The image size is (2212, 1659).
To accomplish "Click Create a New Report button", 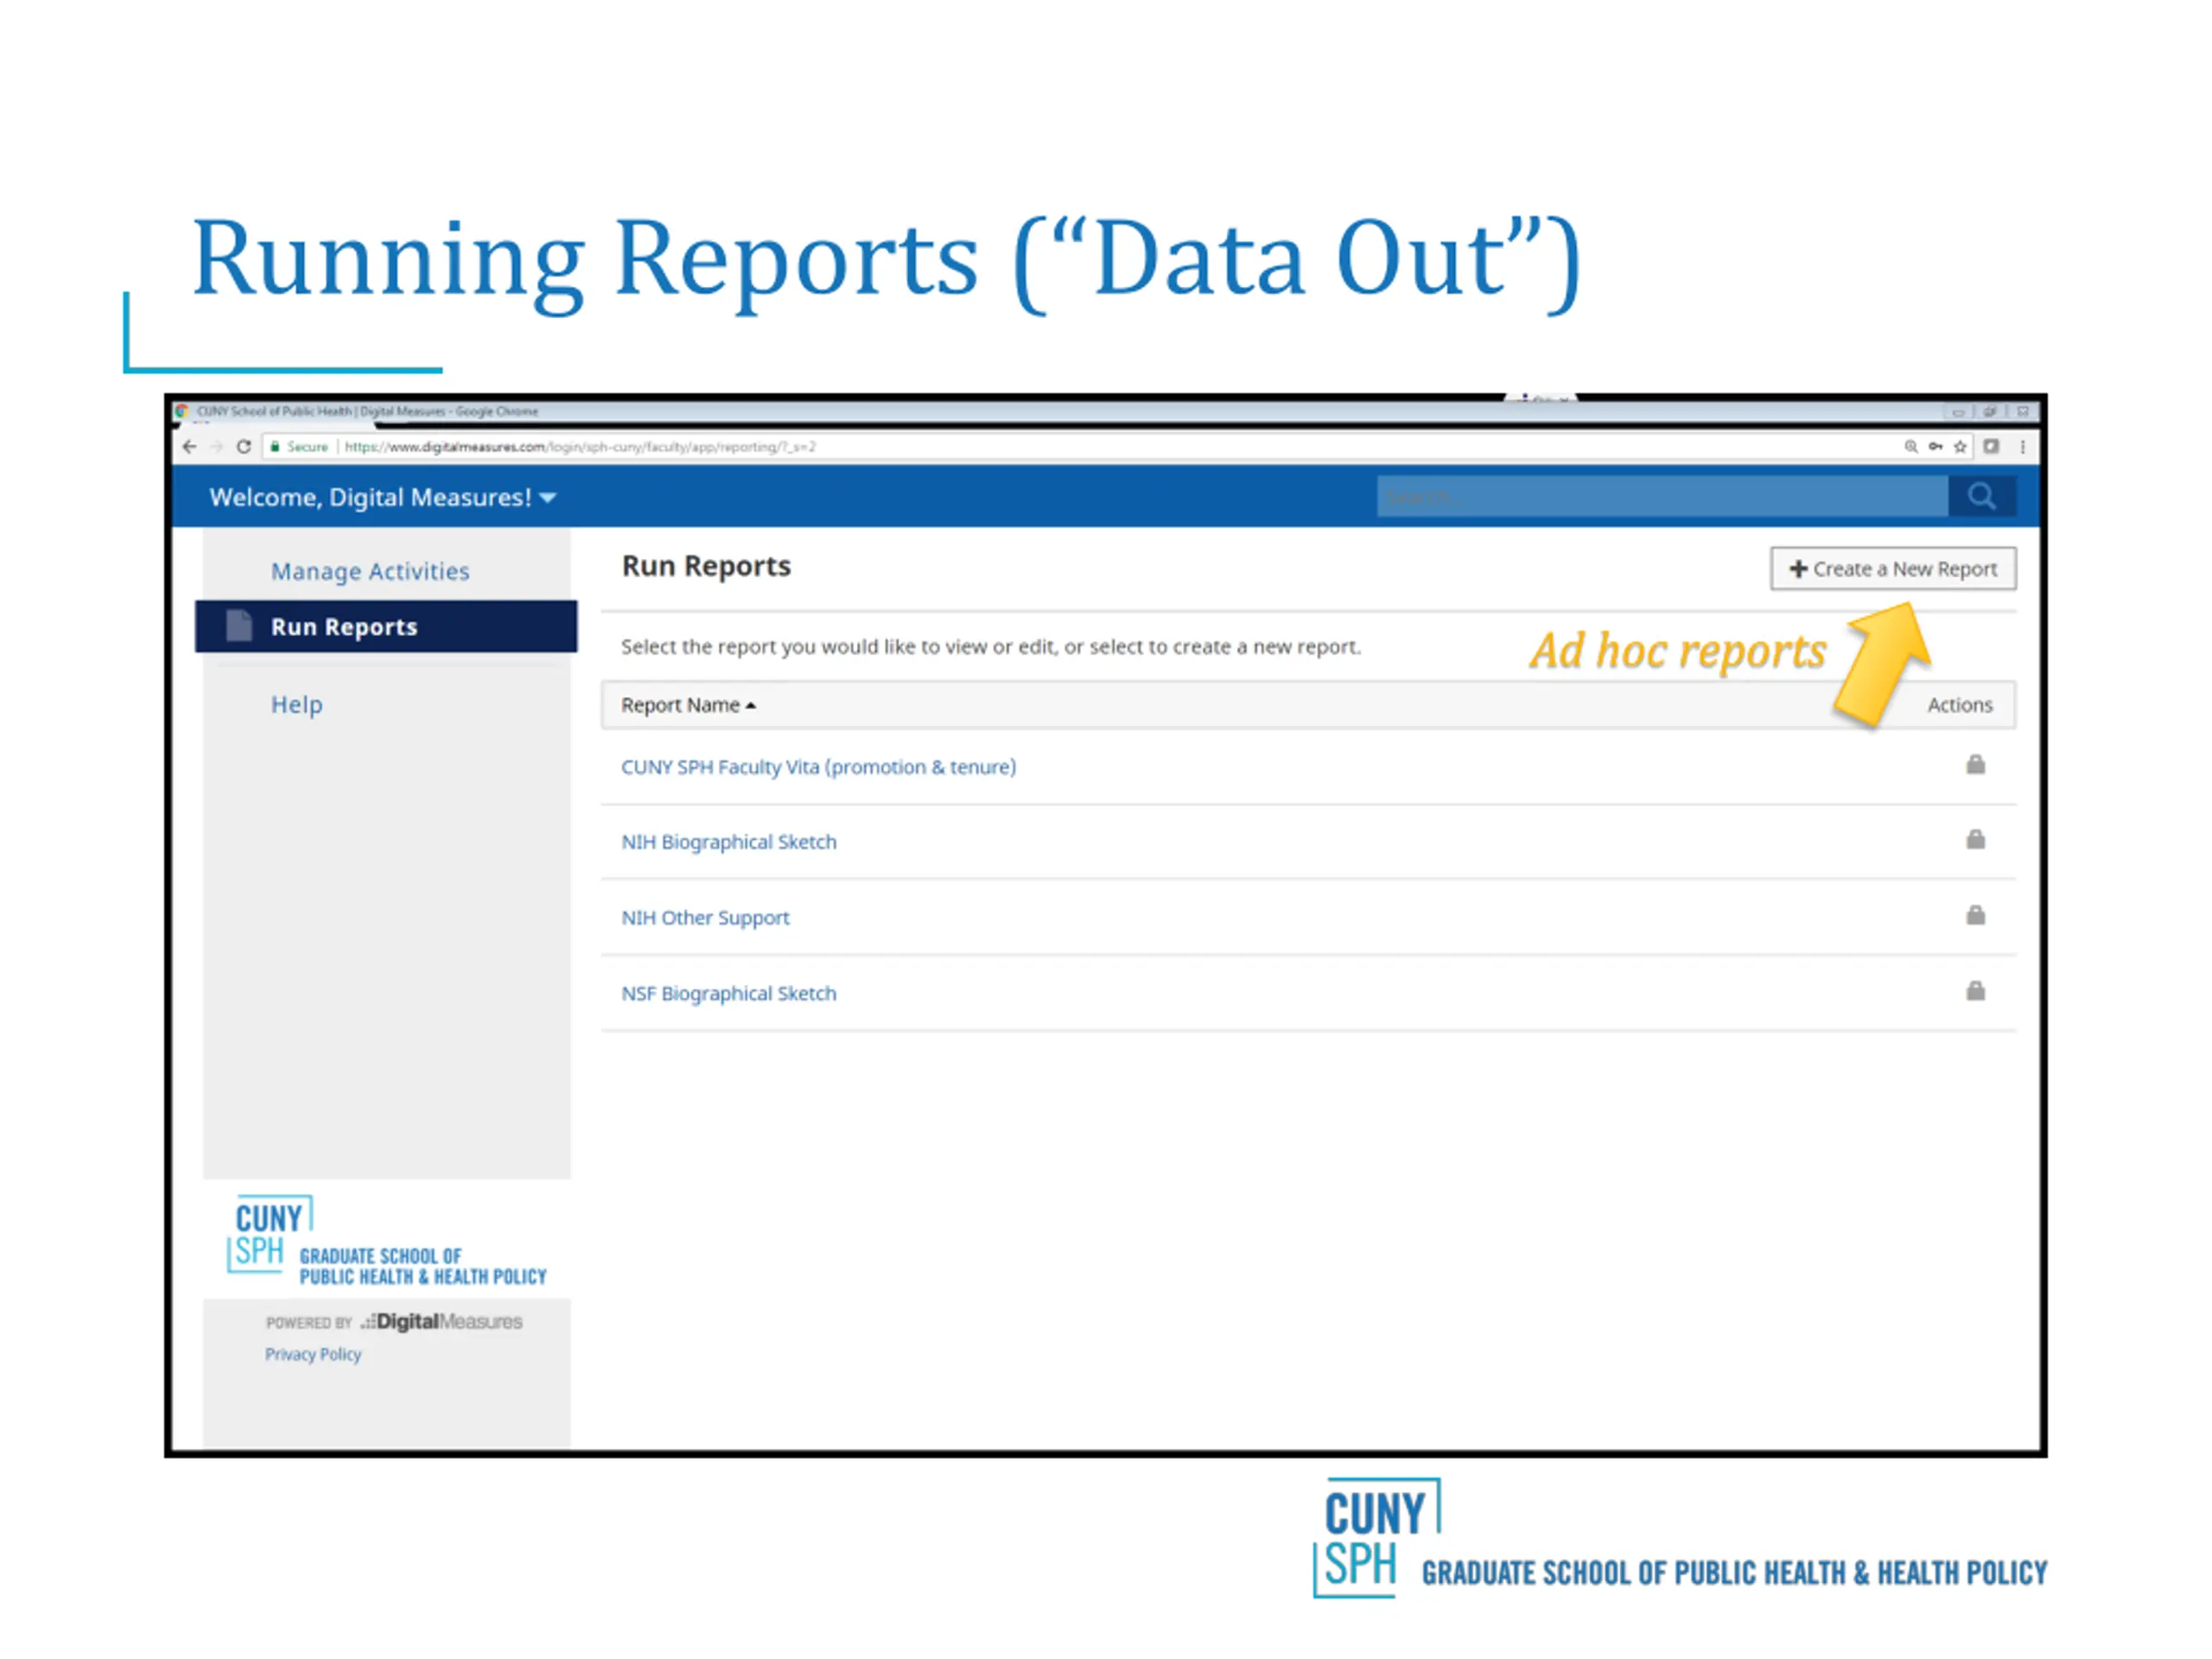I will pos(1893,568).
